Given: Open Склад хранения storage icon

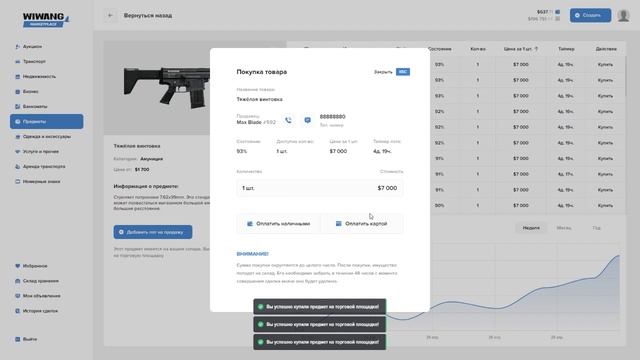Looking at the screenshot, I should pos(18,281).
